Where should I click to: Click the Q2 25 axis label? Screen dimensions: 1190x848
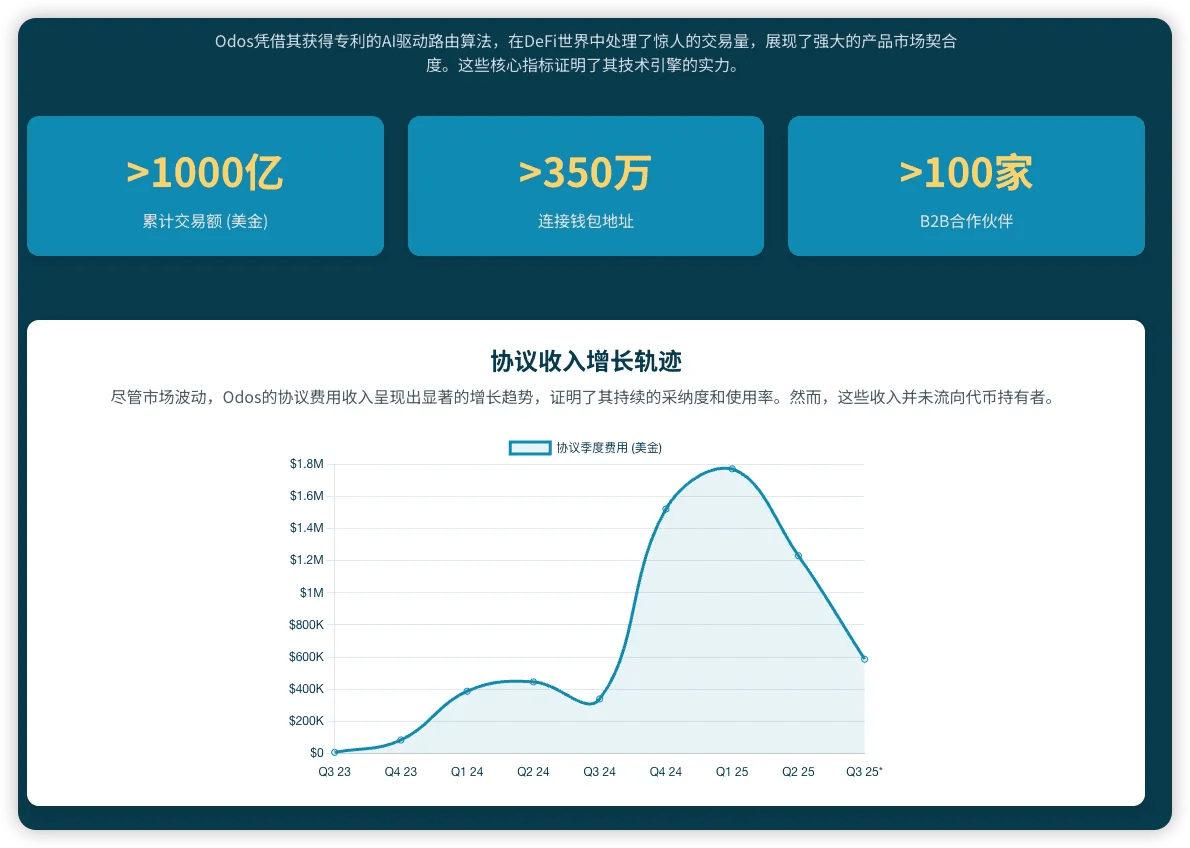798,771
